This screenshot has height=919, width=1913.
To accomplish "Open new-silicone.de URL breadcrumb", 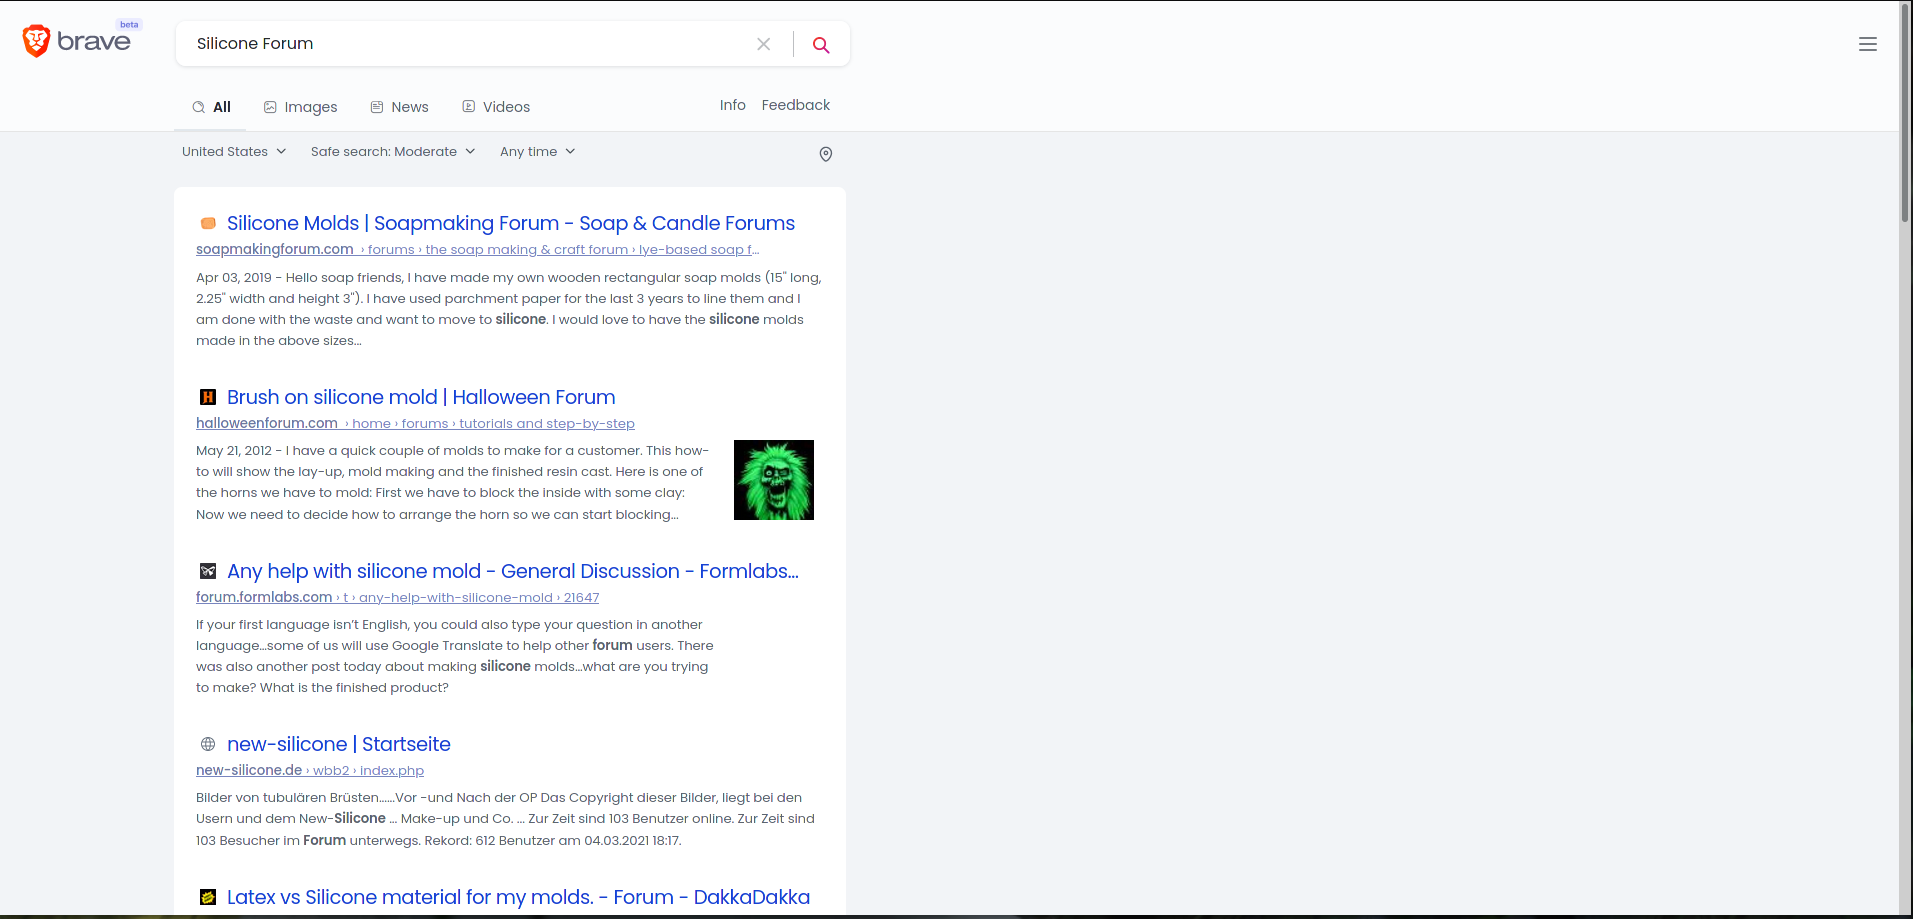I will (x=310, y=771).
